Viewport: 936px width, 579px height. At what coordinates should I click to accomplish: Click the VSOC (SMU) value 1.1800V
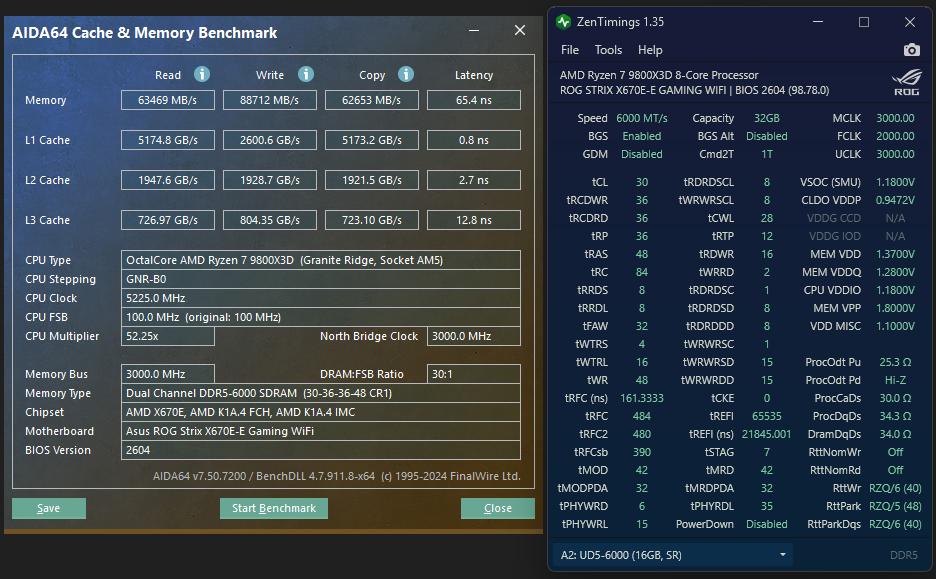(895, 182)
